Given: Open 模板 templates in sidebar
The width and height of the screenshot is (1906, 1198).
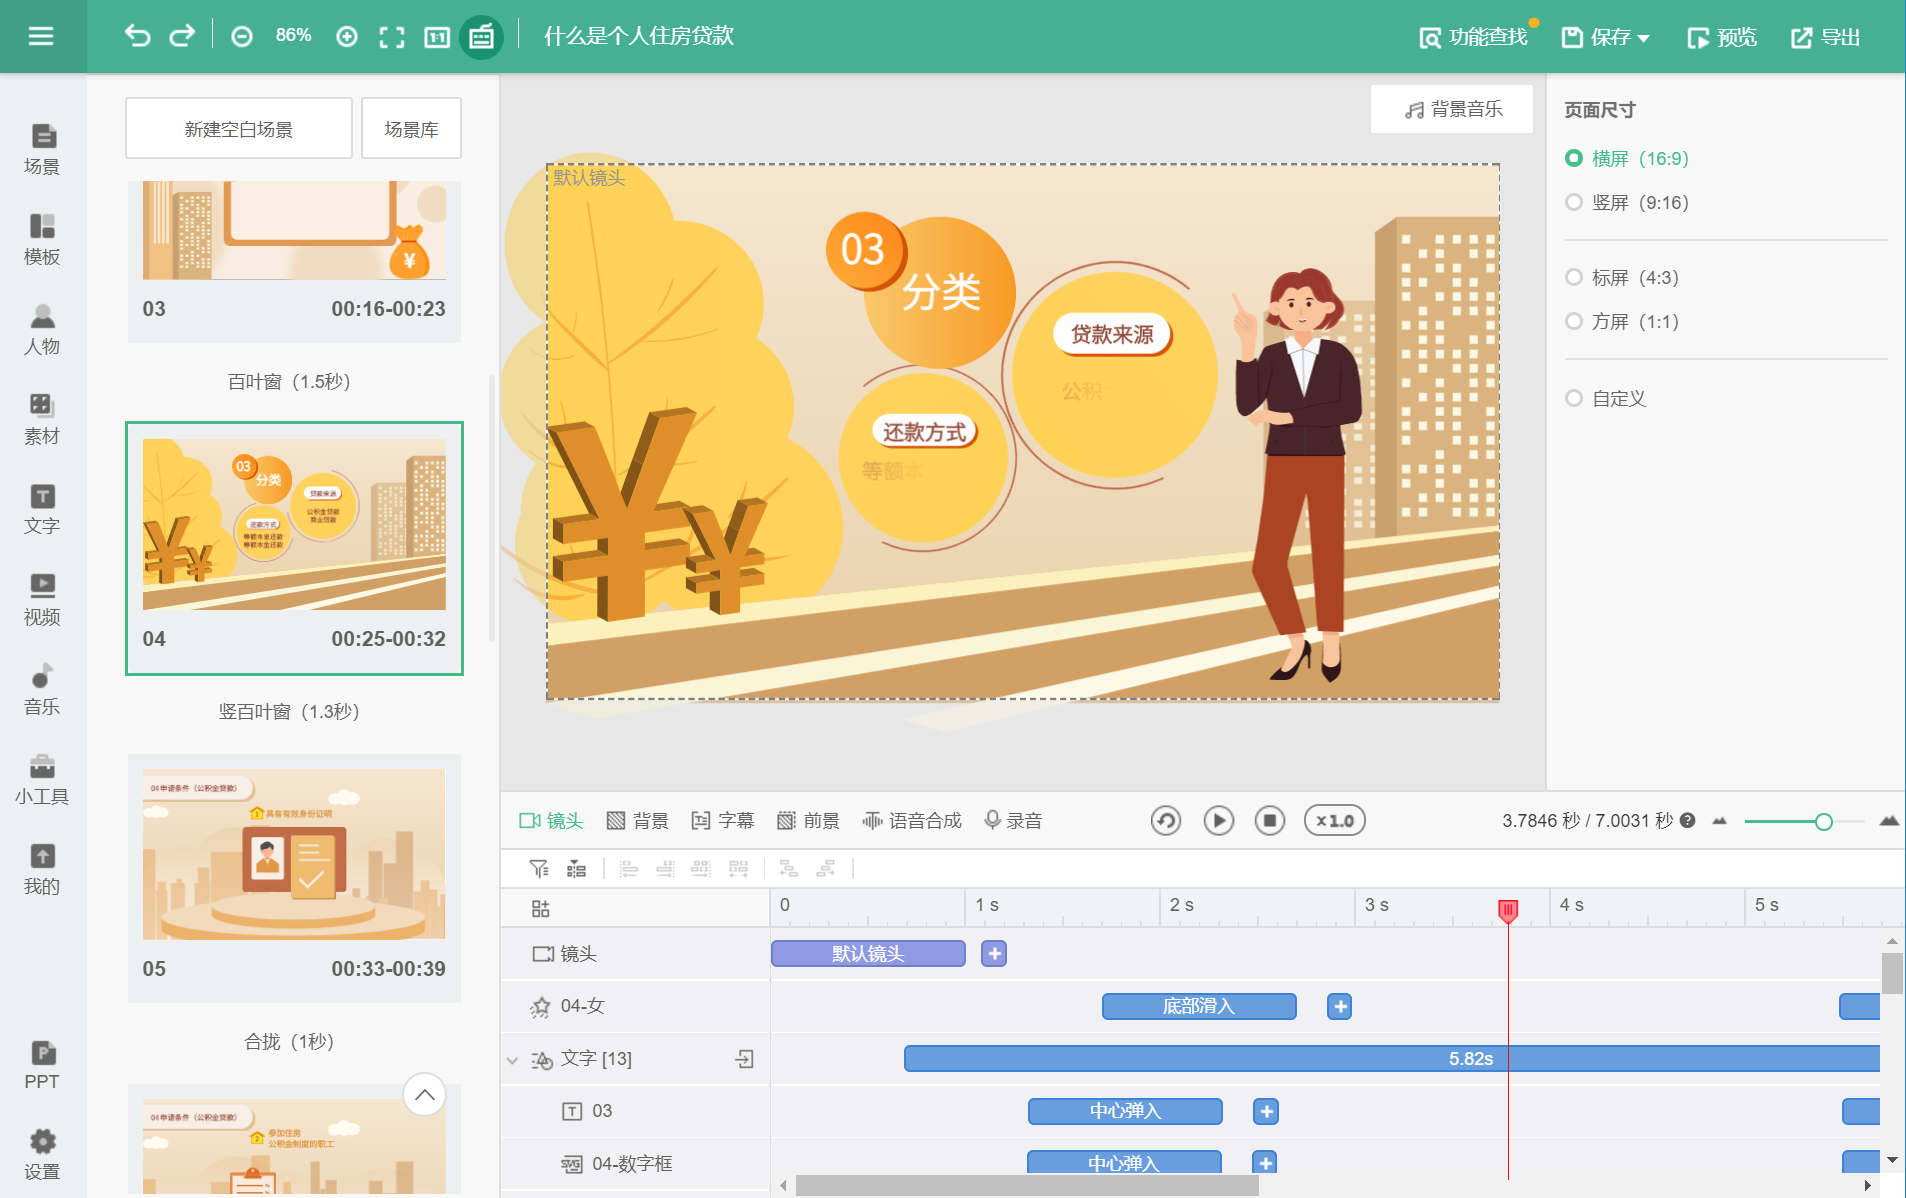Looking at the screenshot, I should pos(42,239).
